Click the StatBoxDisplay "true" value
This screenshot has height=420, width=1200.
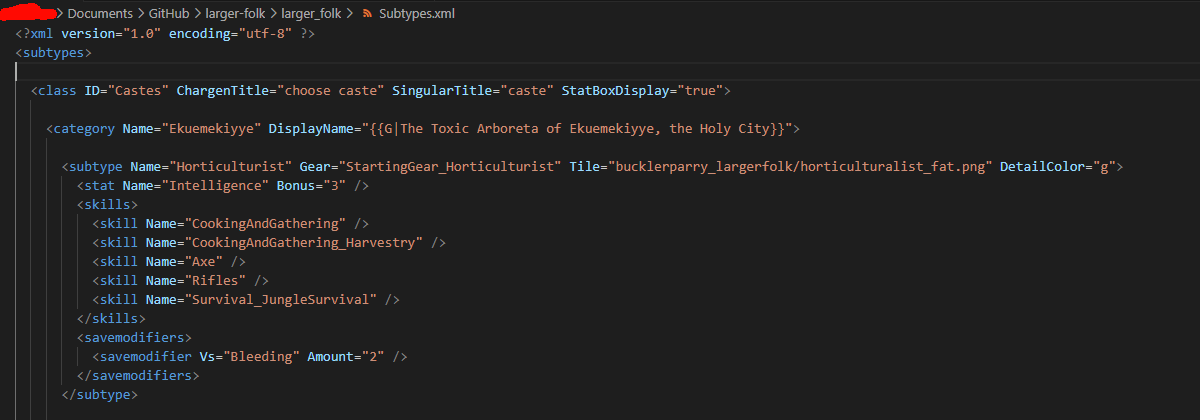(x=698, y=91)
